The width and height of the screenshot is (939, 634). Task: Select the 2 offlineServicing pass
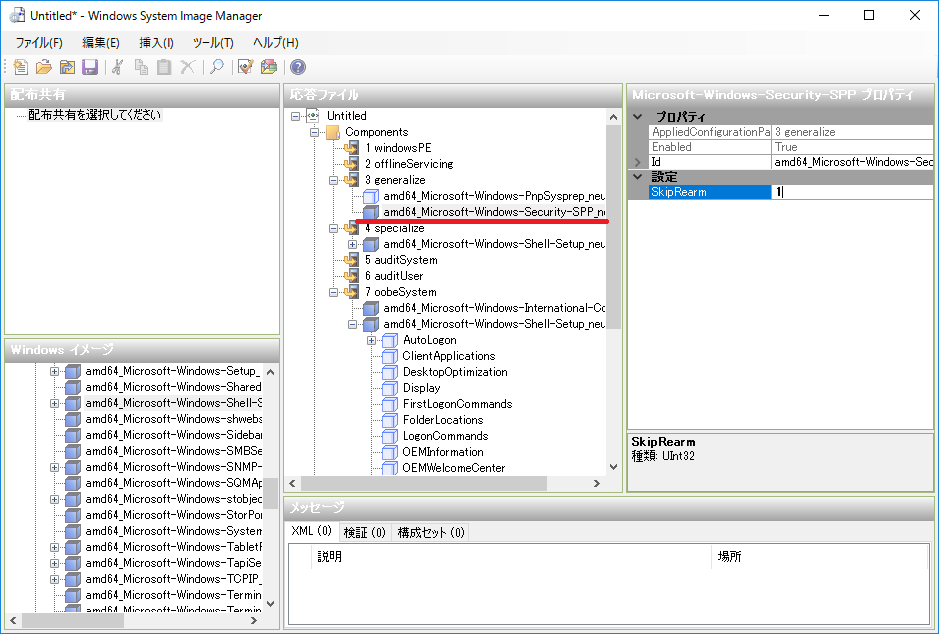(x=409, y=164)
